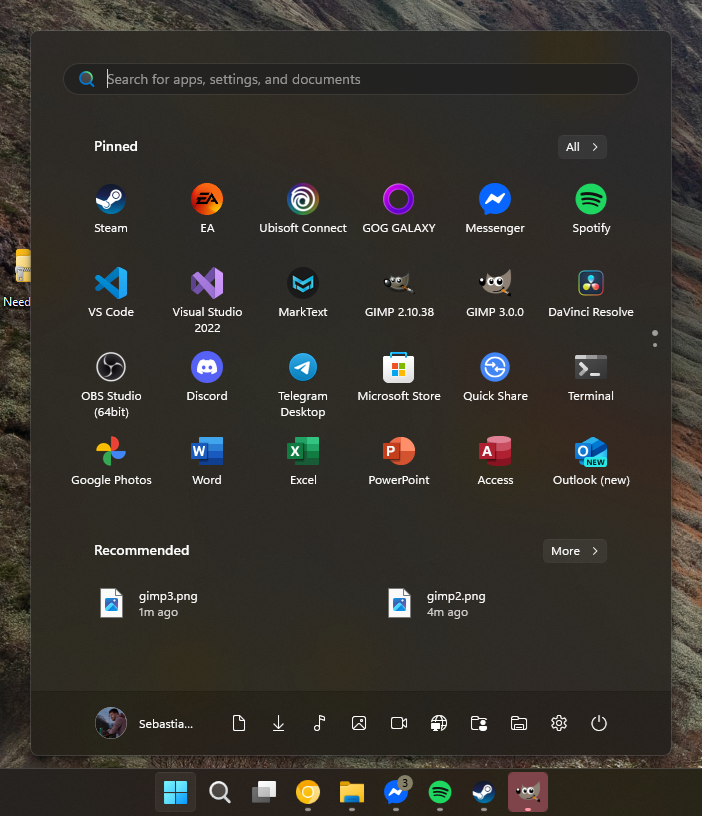Open Access database app
The width and height of the screenshot is (702, 816).
(495, 461)
